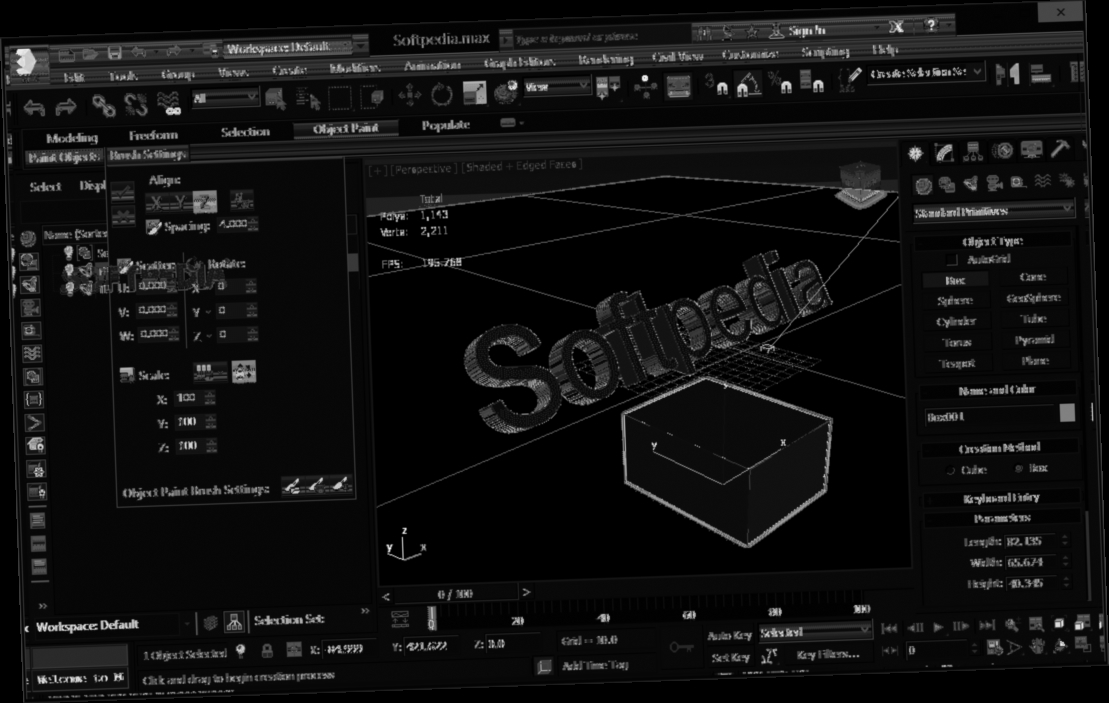Activate the Select and Rotate tool
1109x703 pixels.
(x=441, y=94)
